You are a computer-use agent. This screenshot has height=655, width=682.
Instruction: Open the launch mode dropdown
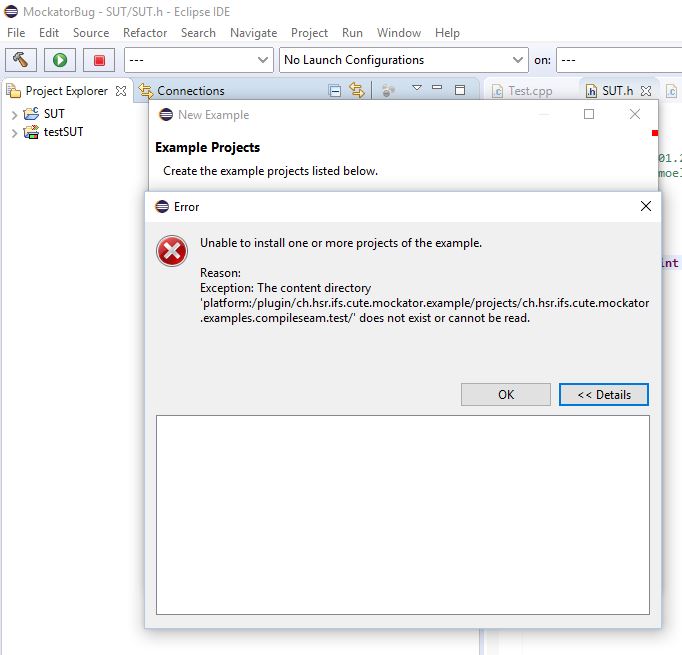point(199,60)
